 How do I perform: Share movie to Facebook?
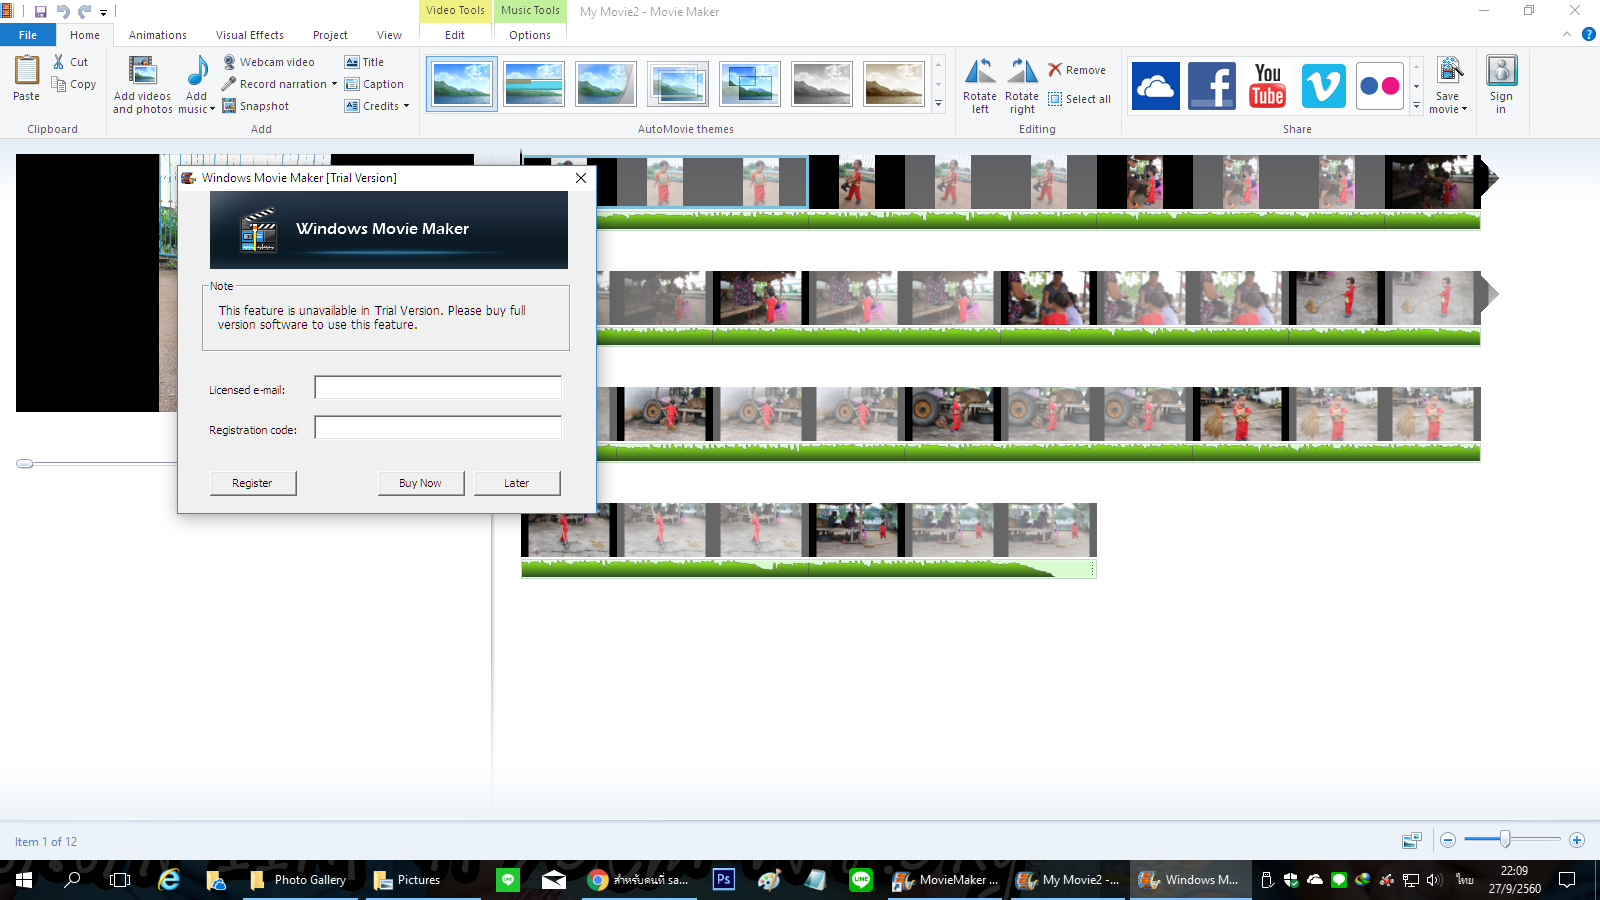coord(1212,85)
